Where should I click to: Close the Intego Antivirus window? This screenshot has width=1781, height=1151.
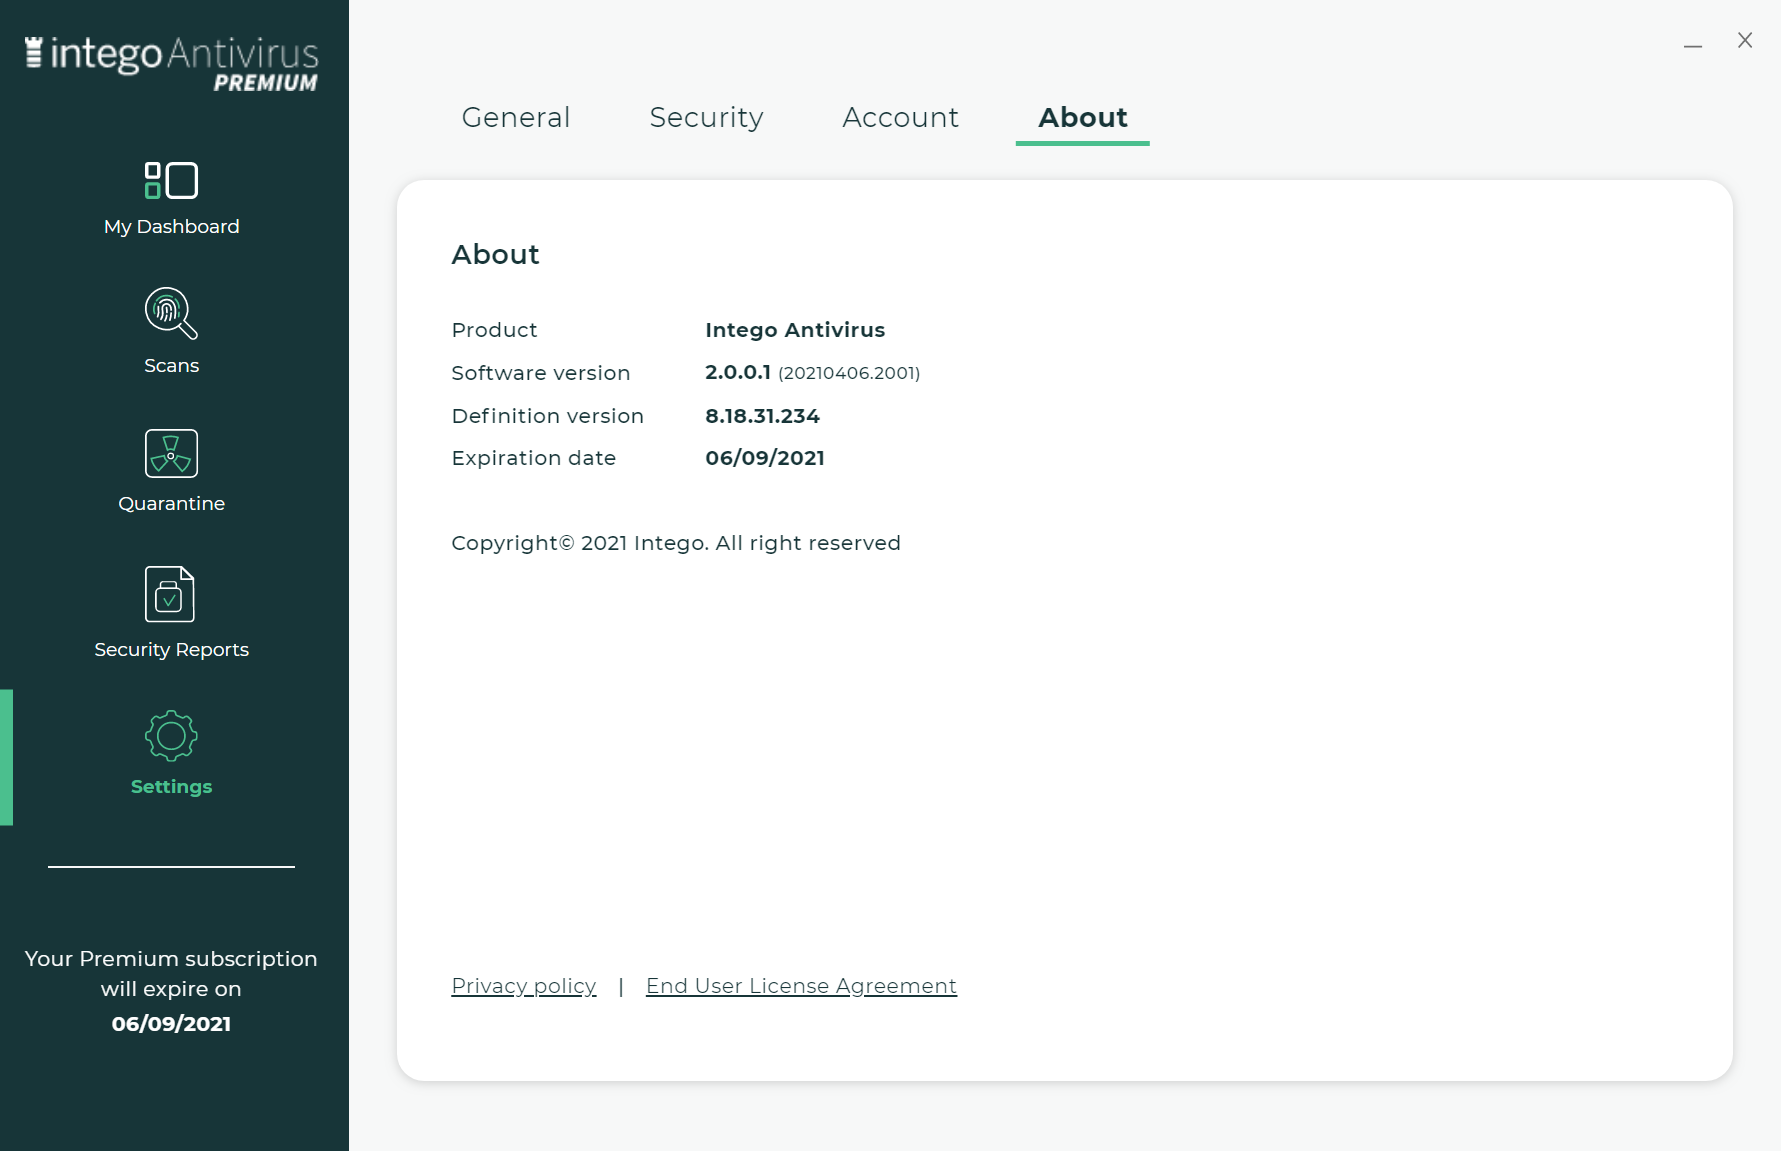click(x=1745, y=40)
